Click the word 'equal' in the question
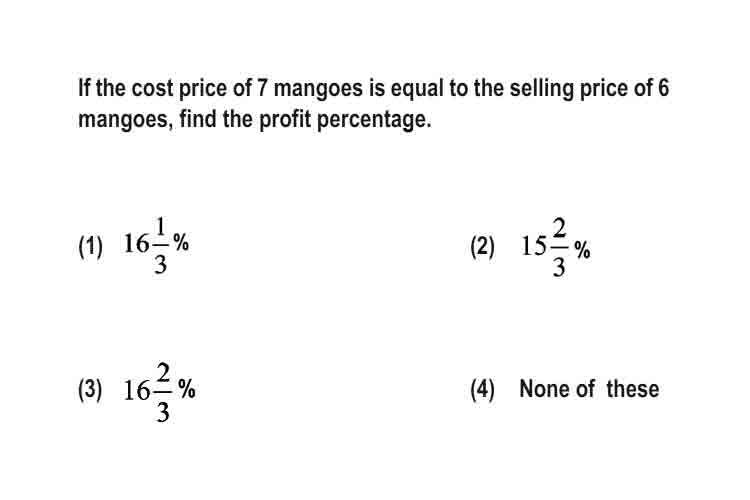Viewport: 750px width, 500px height. [417, 89]
